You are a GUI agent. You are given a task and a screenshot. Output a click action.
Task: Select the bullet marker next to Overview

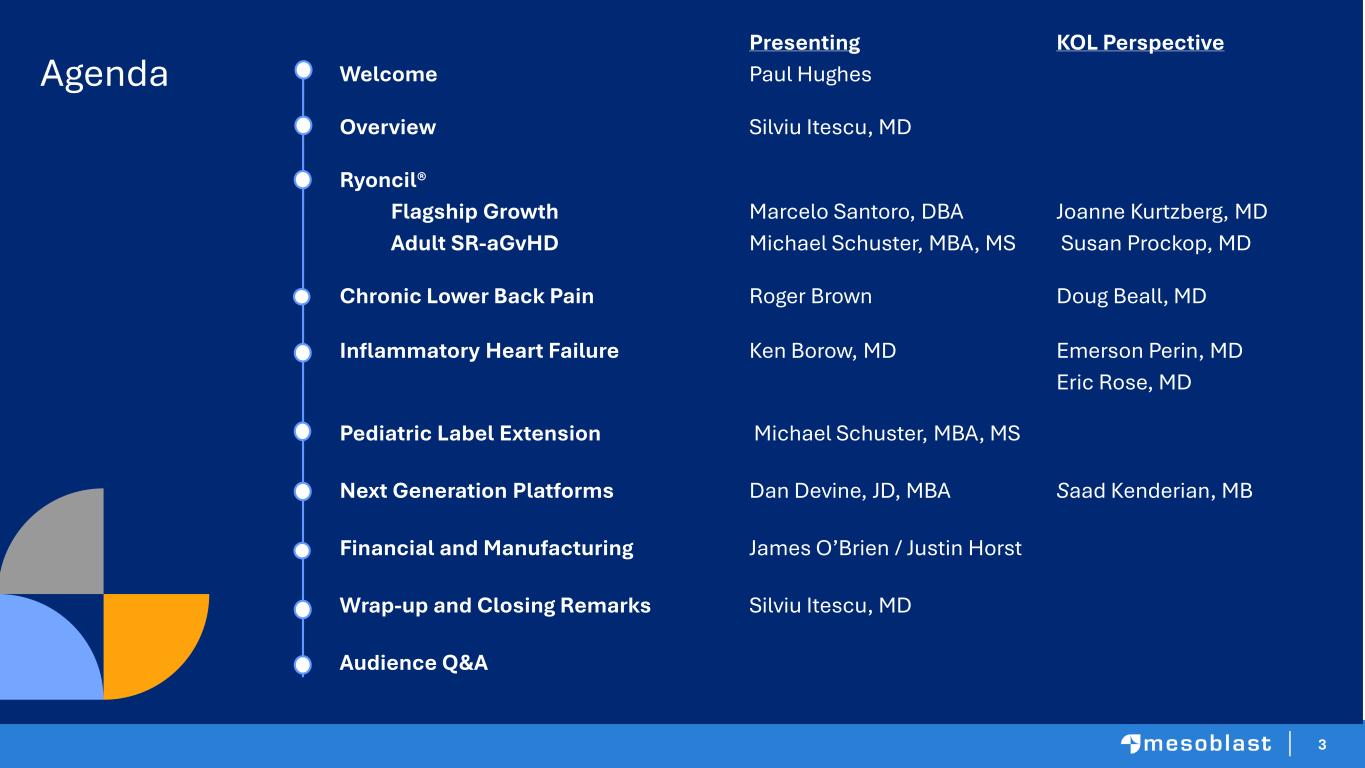coord(304,125)
